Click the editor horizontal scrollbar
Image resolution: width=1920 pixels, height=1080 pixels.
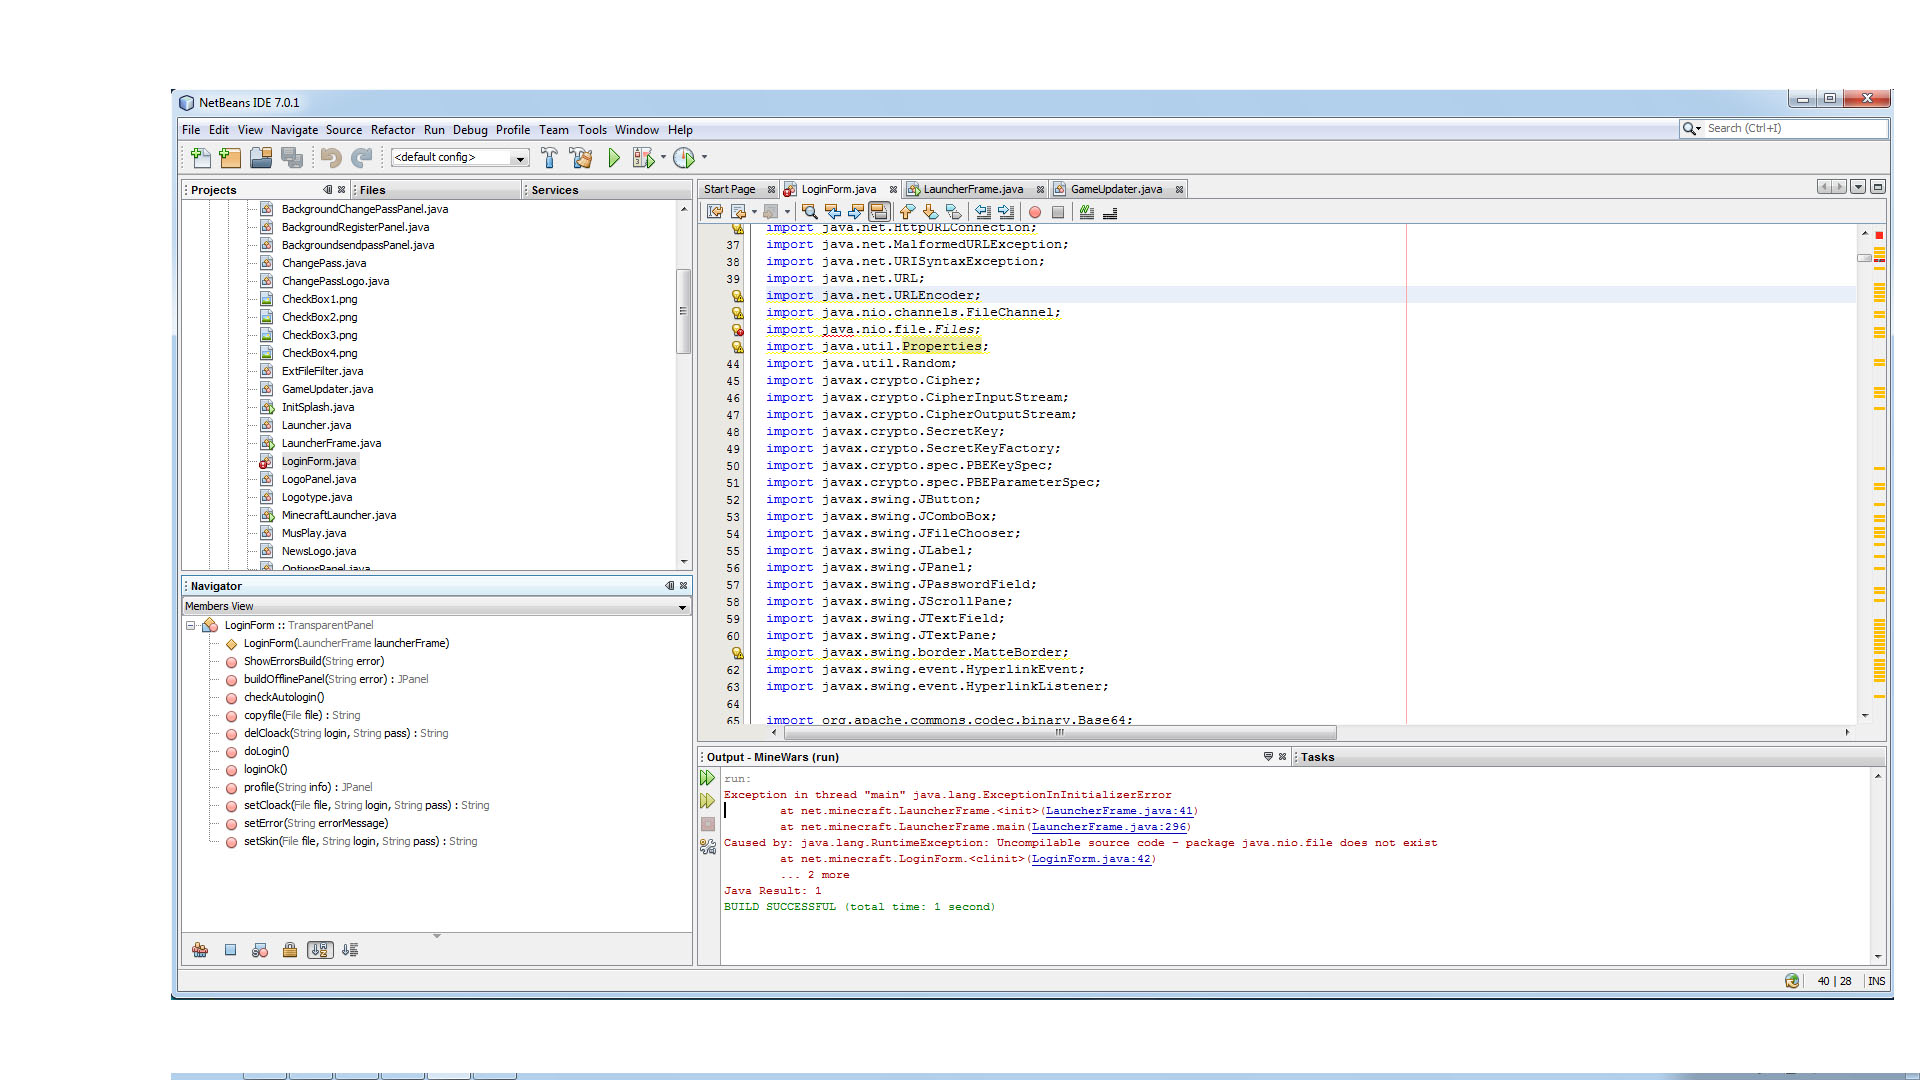pos(1060,732)
